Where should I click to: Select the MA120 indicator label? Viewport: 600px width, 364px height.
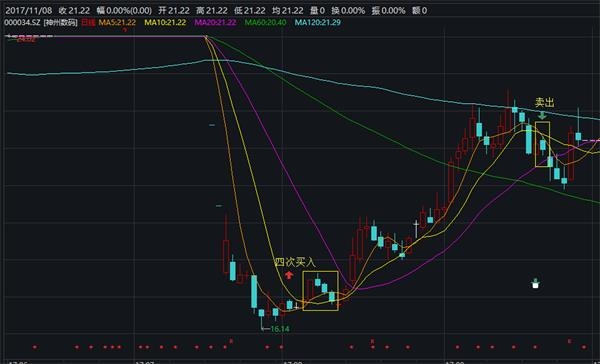(x=318, y=23)
